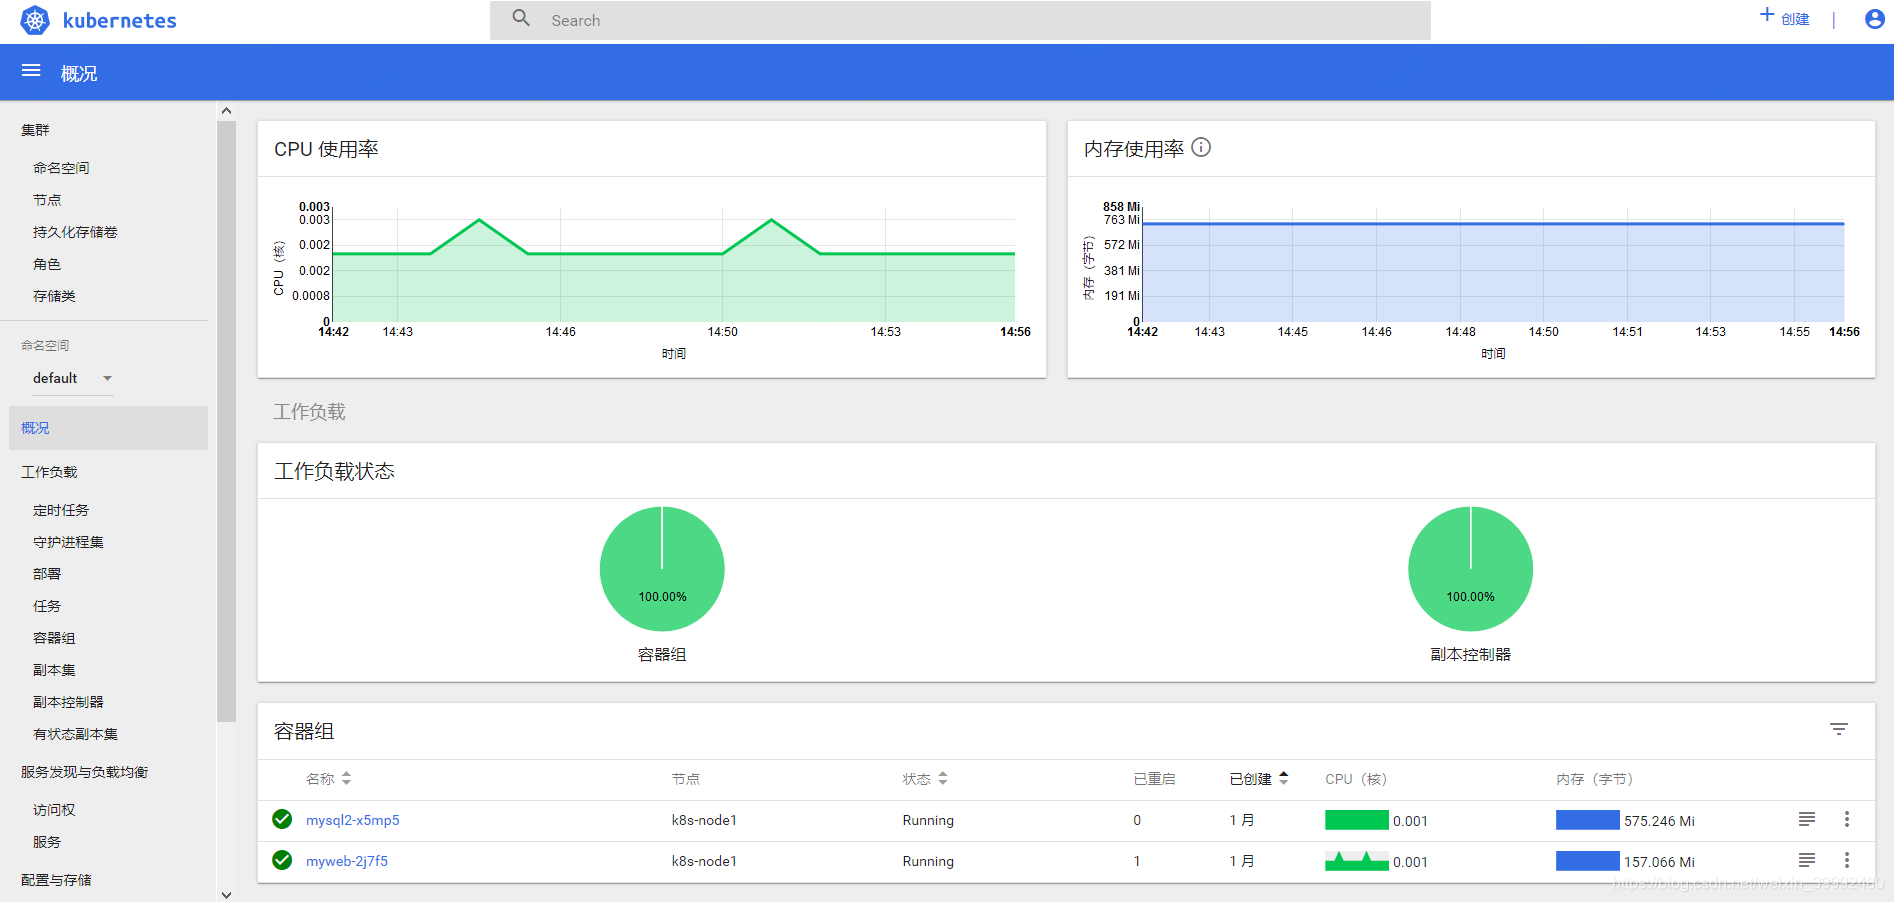This screenshot has width=1894, height=902.
Task: Click the 创建 create button
Action: click(x=1785, y=19)
